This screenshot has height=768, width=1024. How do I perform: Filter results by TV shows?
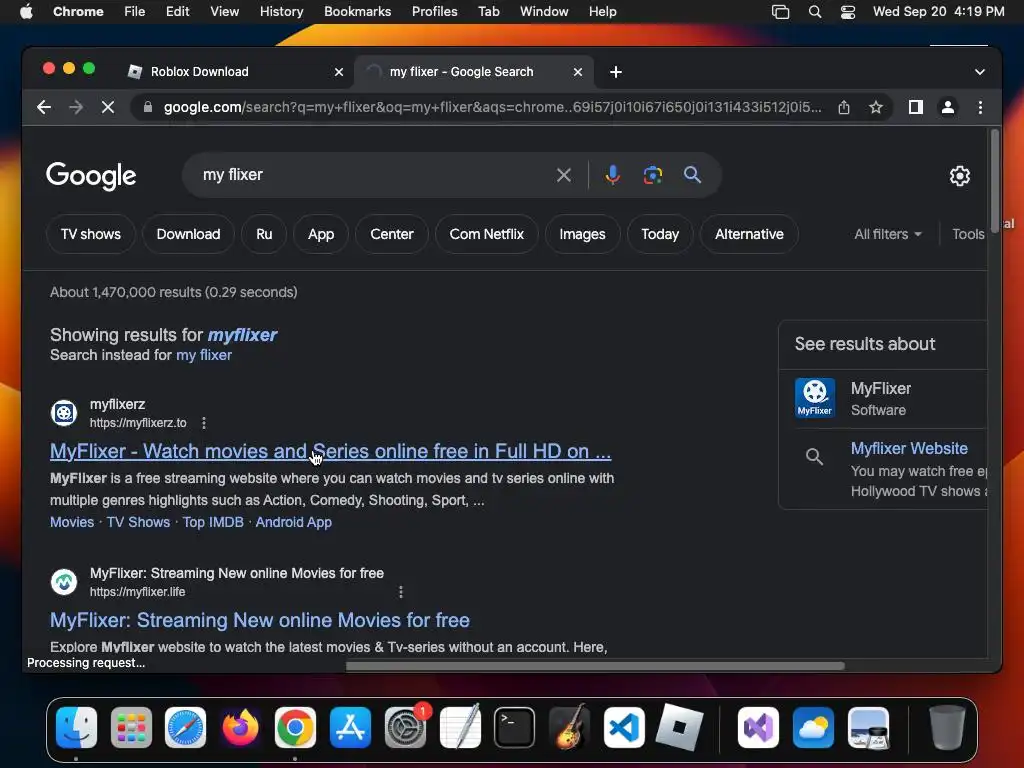point(91,234)
